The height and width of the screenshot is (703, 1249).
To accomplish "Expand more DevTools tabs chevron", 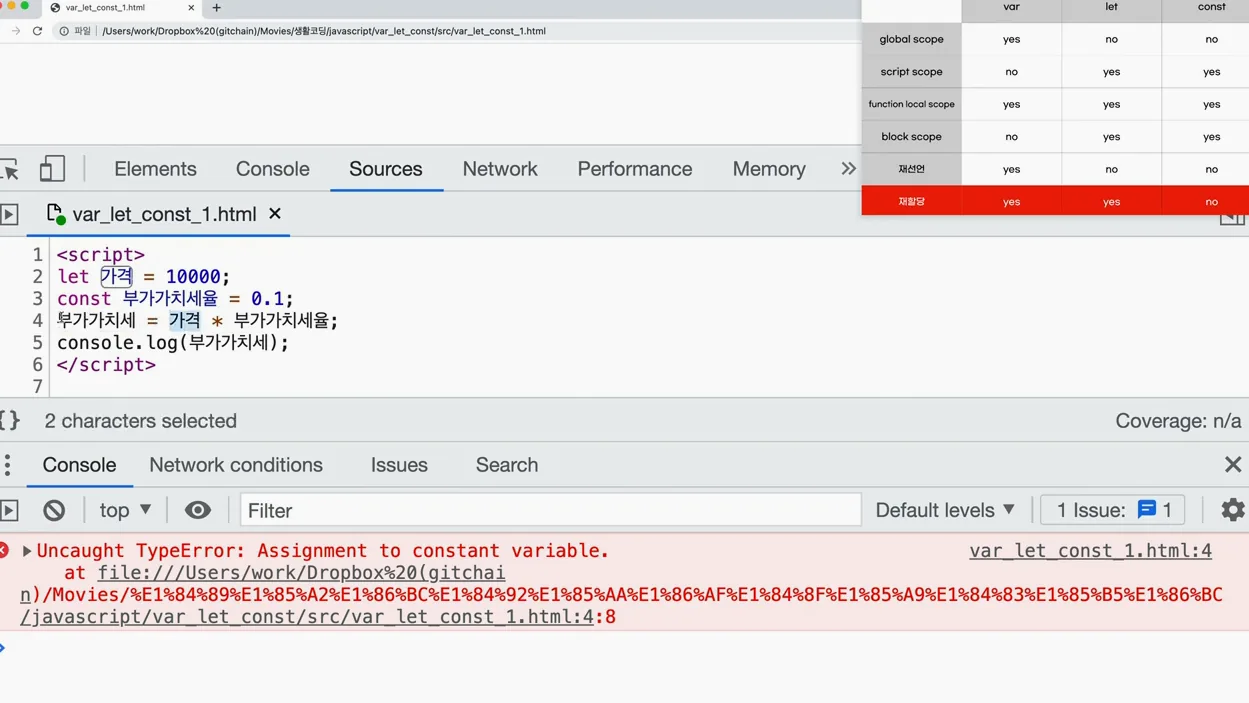I will (x=848, y=169).
